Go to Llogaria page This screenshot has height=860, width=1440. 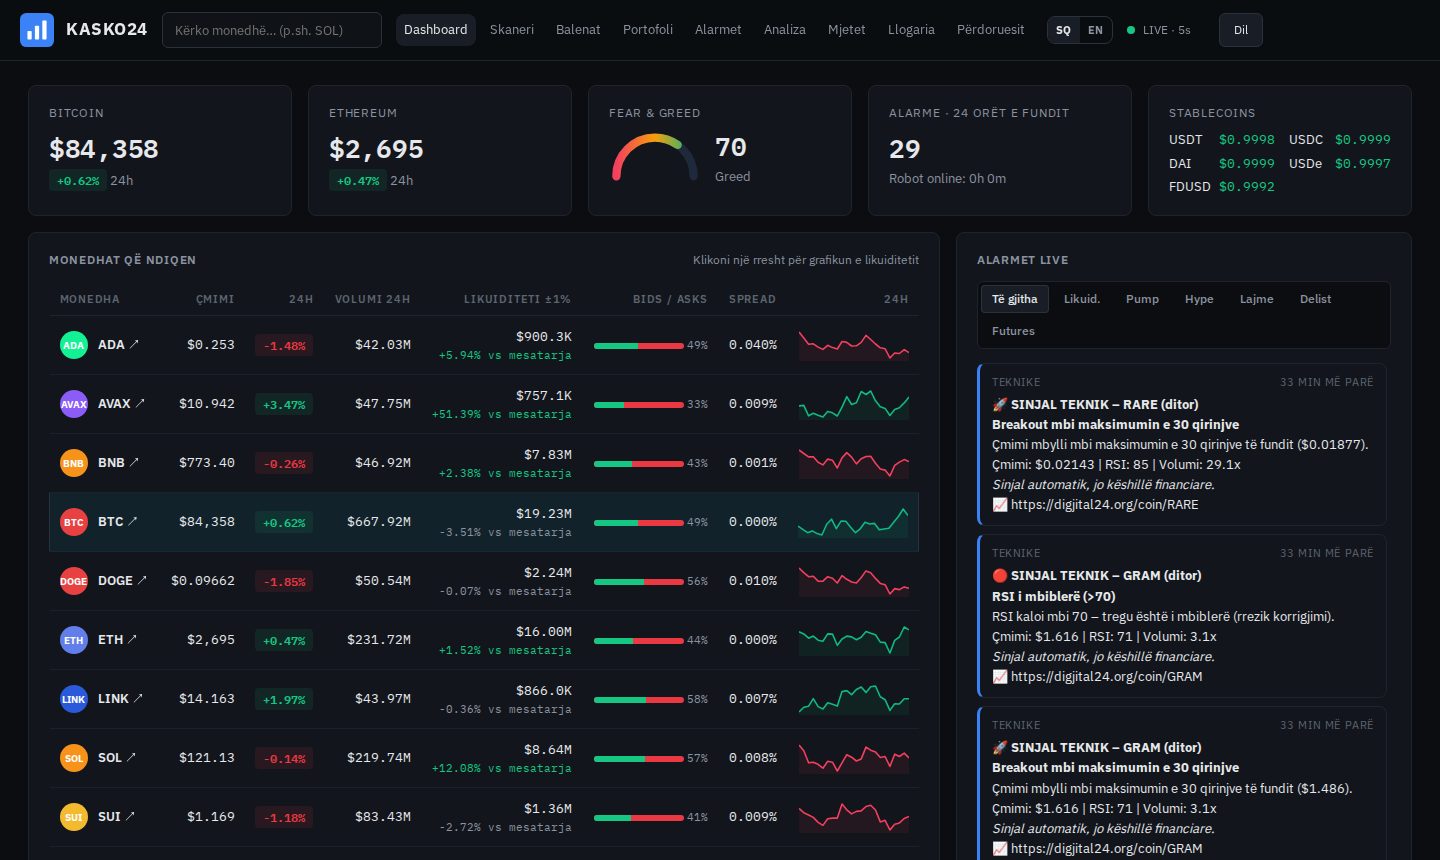(911, 30)
